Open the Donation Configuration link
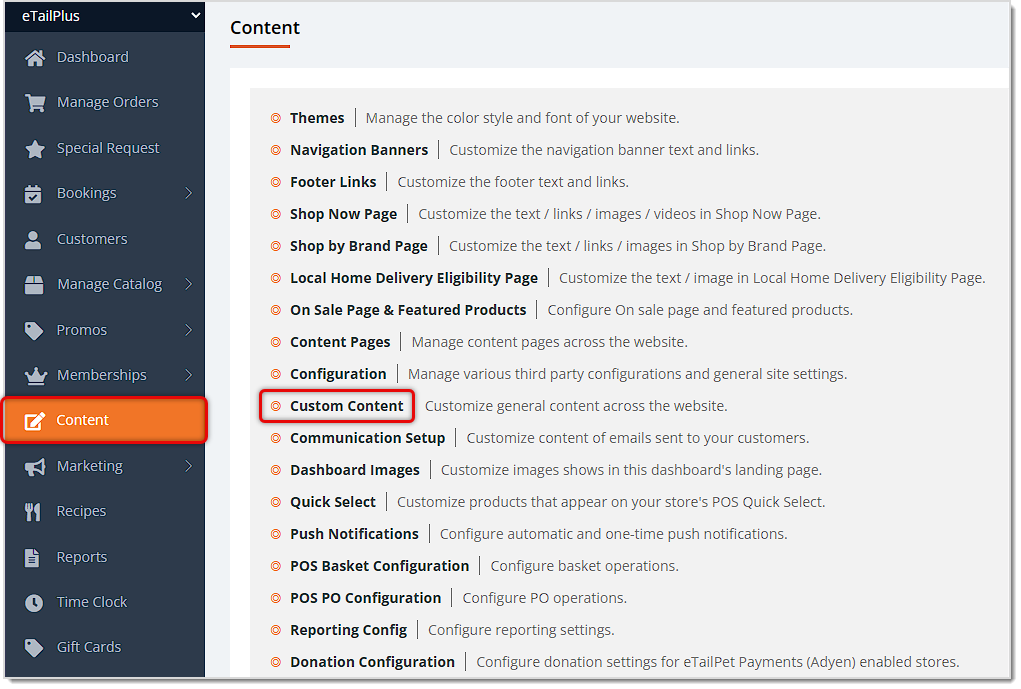 click(372, 662)
